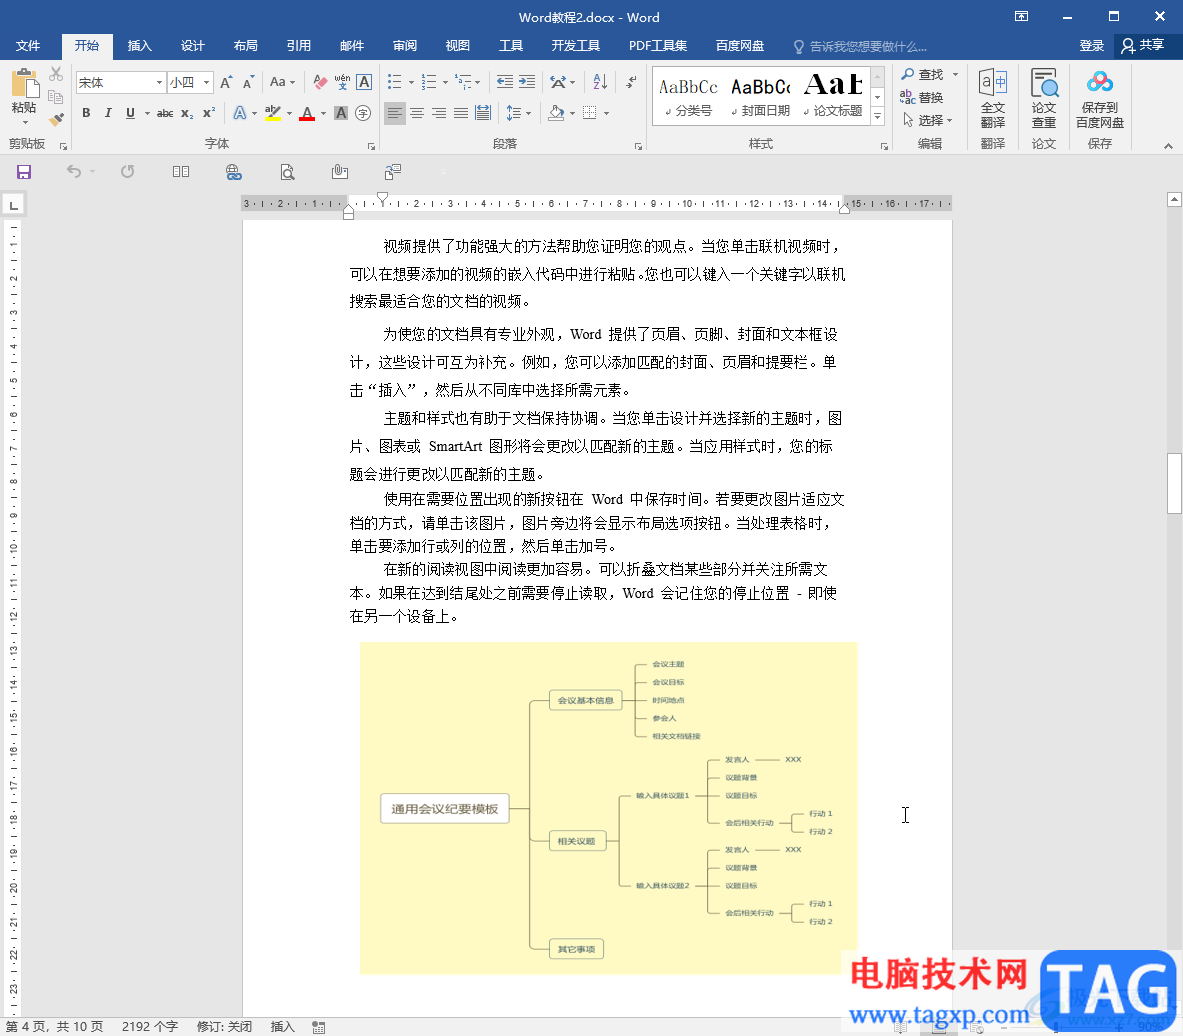Toggle Underline formatting

pyautogui.click(x=130, y=113)
